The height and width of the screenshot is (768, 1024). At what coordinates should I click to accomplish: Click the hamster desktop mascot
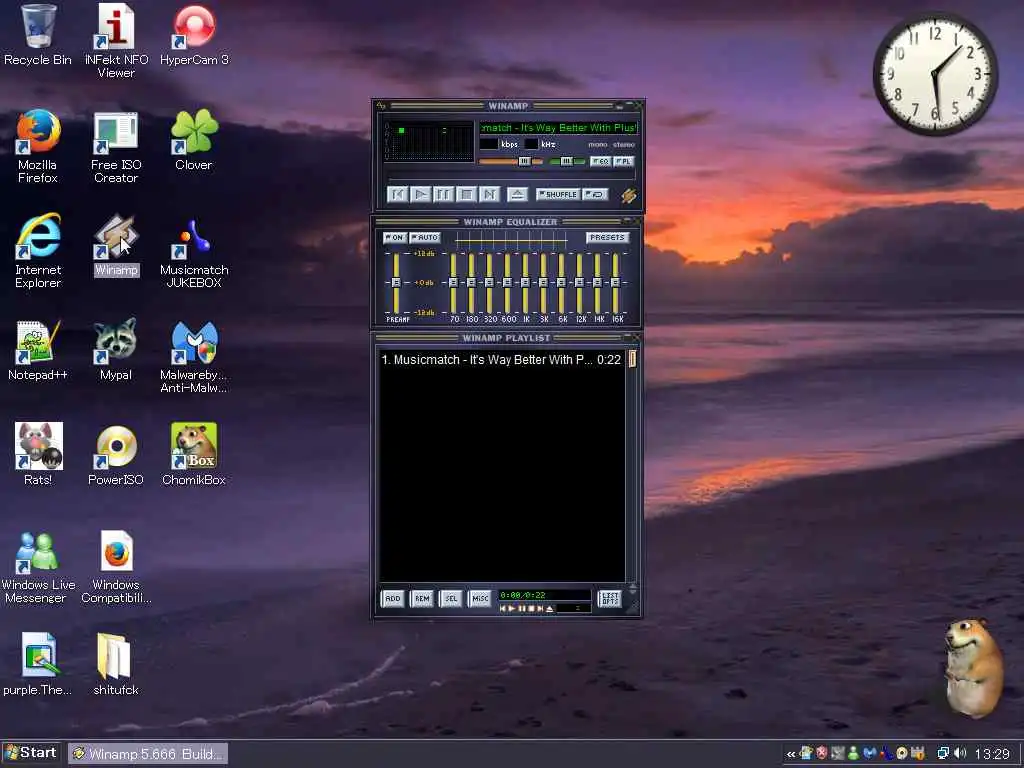point(974,667)
